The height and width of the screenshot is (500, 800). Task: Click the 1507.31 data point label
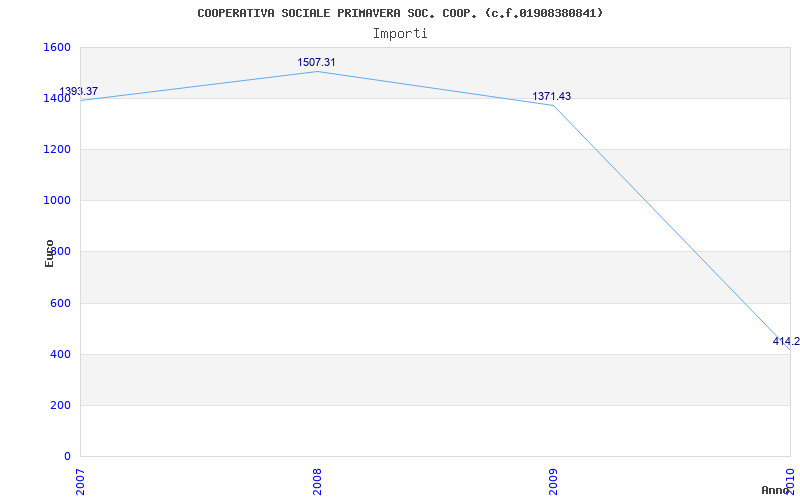[x=316, y=62]
